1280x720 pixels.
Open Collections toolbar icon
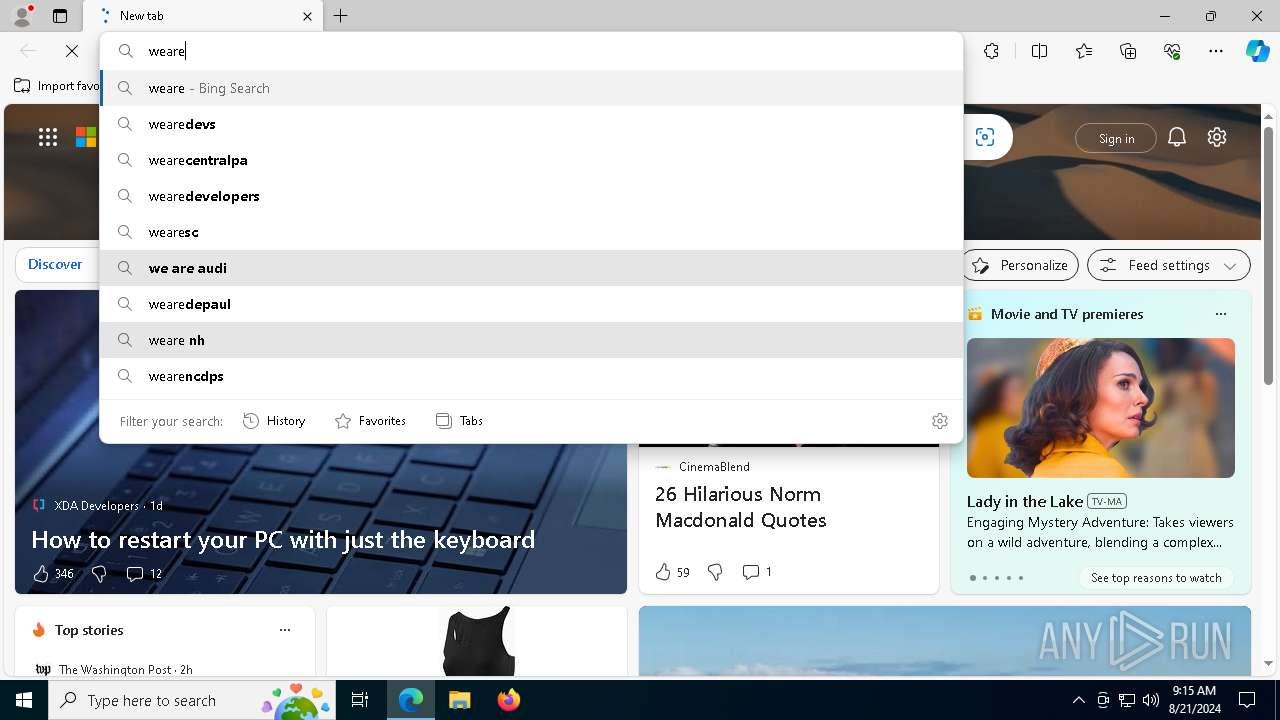point(1128,51)
